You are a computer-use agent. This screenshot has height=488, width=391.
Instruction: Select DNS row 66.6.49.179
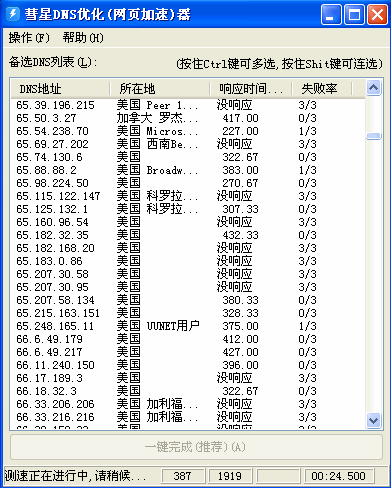[188, 339]
